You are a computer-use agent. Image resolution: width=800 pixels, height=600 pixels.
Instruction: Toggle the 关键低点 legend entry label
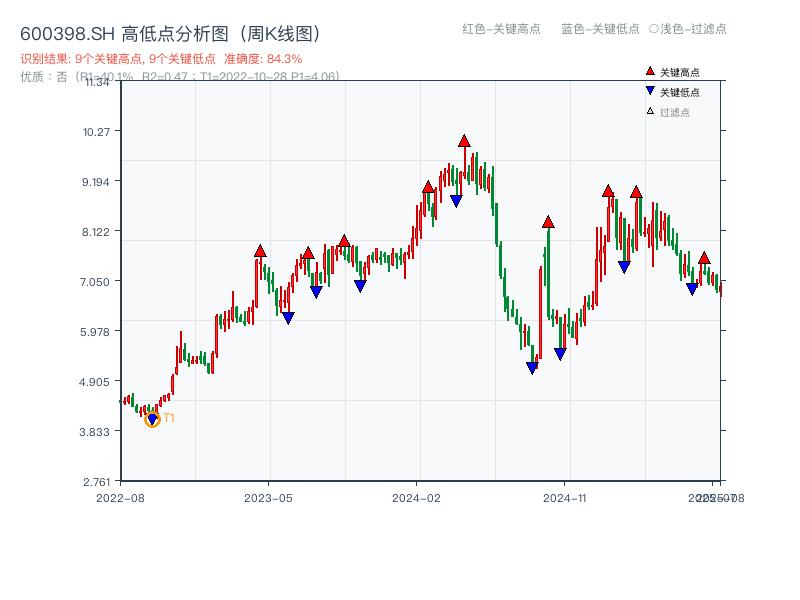[680, 92]
